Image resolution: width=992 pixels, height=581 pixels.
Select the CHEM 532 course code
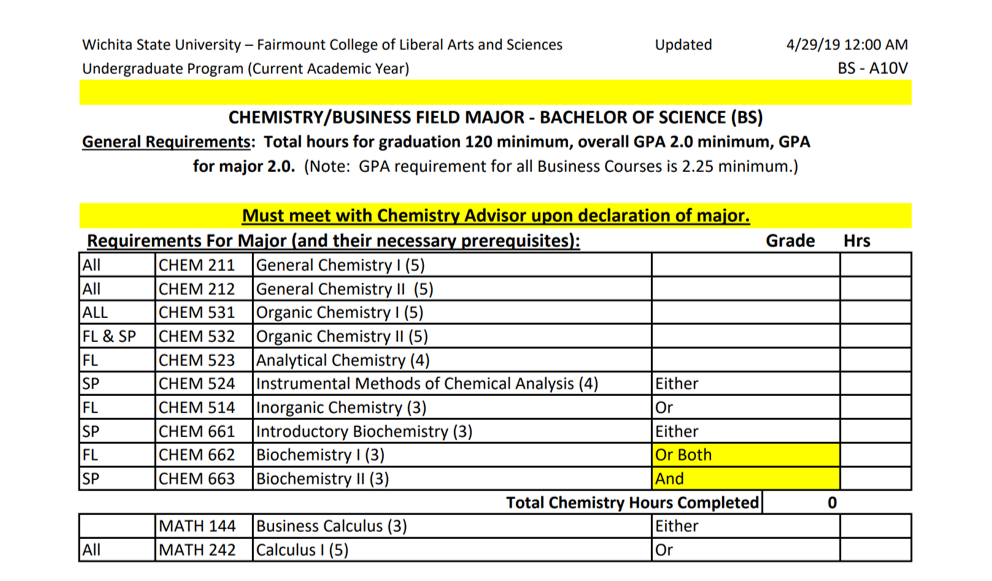pyautogui.click(x=197, y=336)
